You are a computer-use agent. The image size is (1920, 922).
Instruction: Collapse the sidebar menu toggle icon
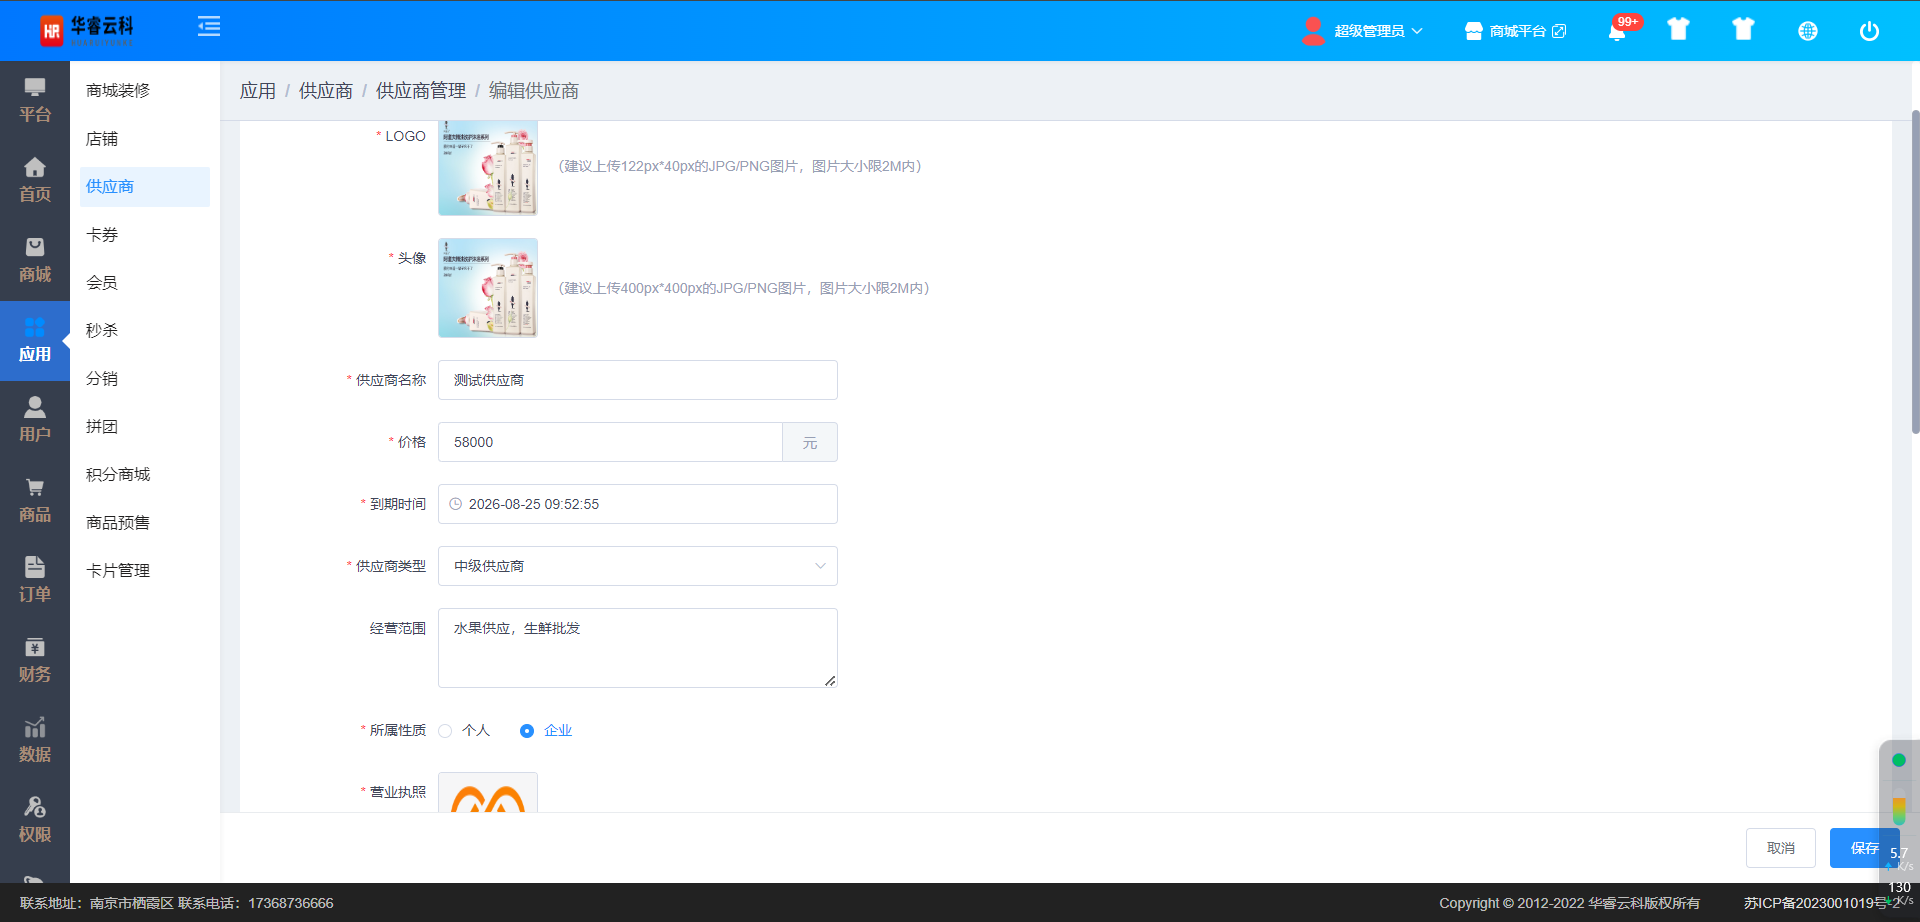point(209,27)
